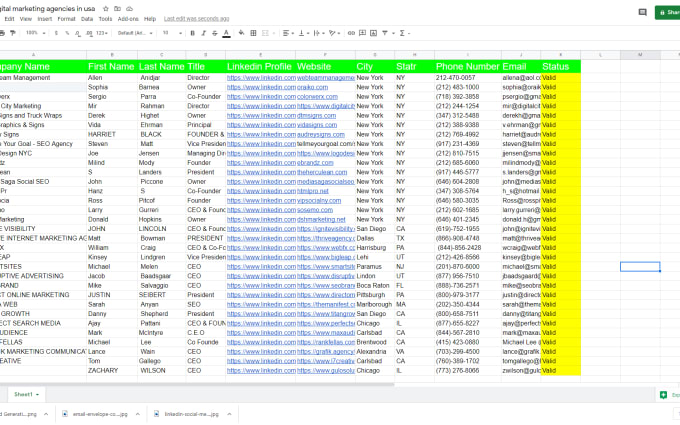Expand filter views dropdown arrow

click(393, 33)
